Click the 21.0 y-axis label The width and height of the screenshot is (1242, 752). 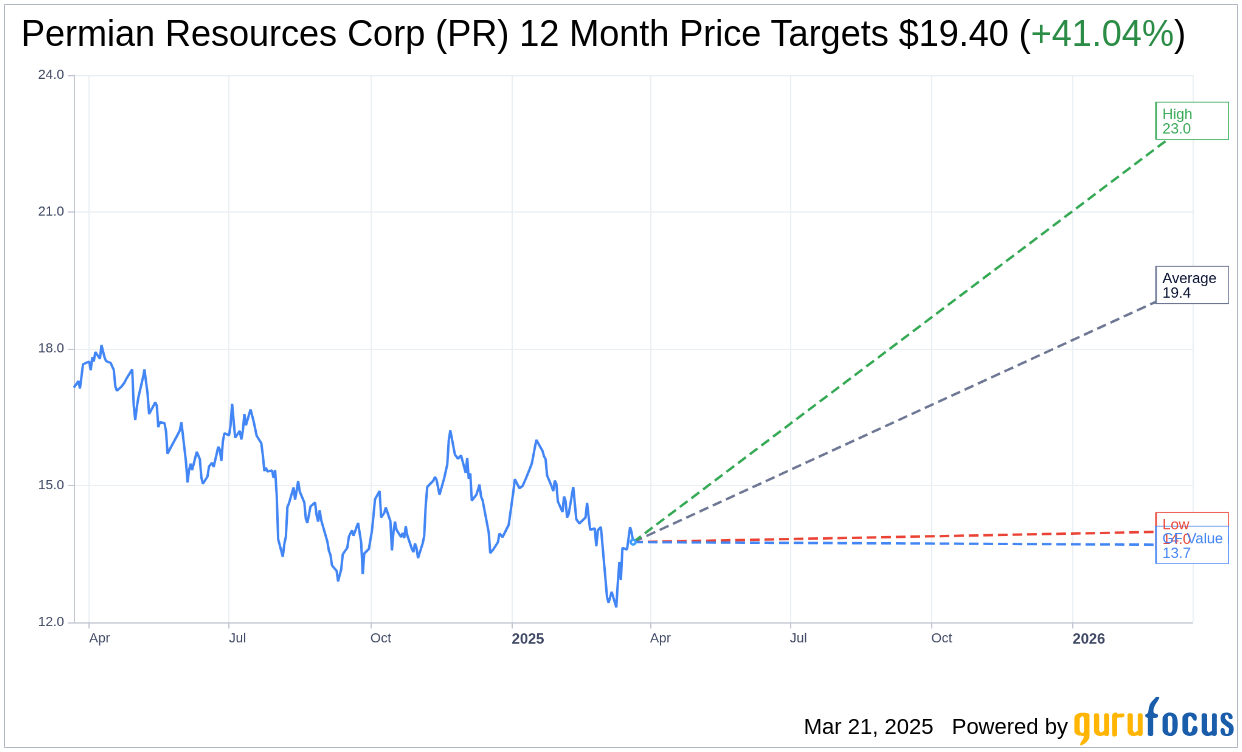click(51, 212)
